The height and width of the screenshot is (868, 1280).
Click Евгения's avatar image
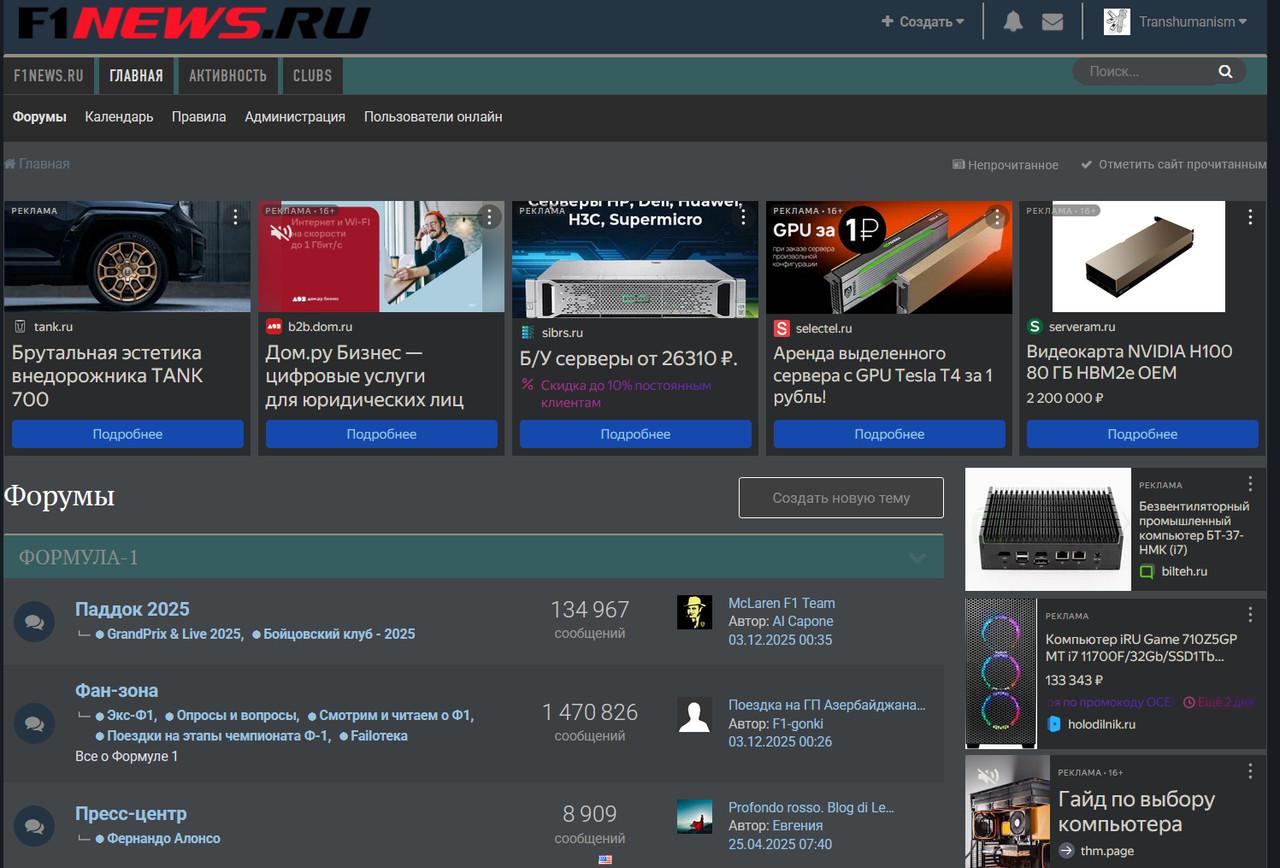[694, 816]
